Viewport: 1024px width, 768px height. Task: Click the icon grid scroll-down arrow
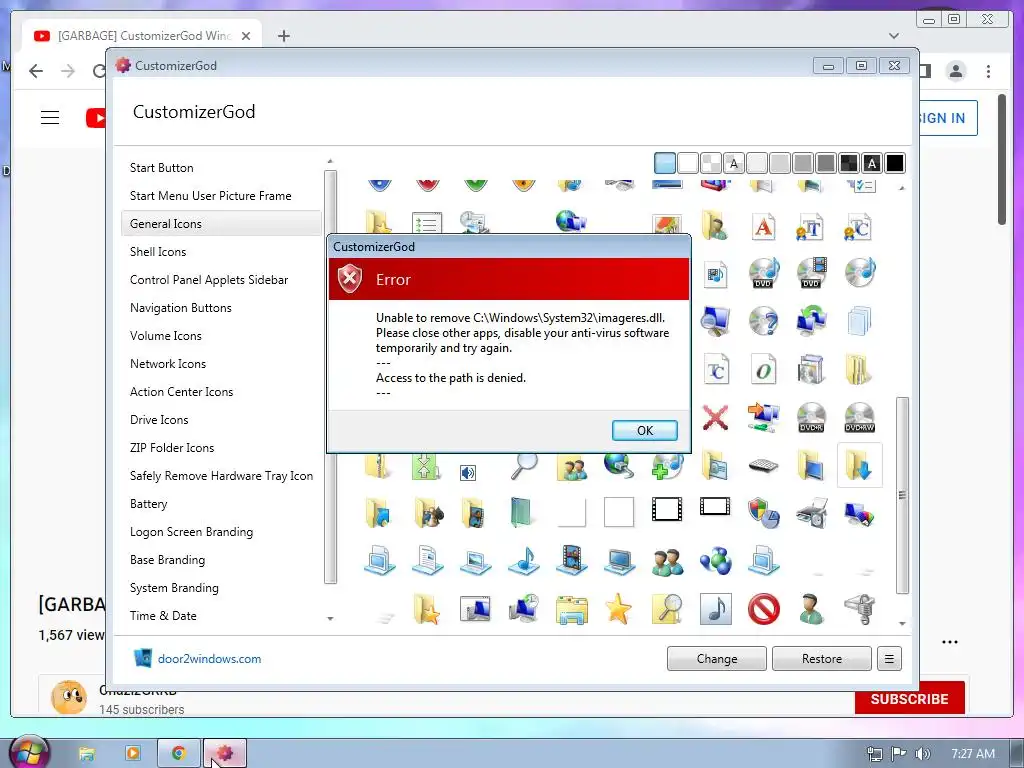click(902, 624)
